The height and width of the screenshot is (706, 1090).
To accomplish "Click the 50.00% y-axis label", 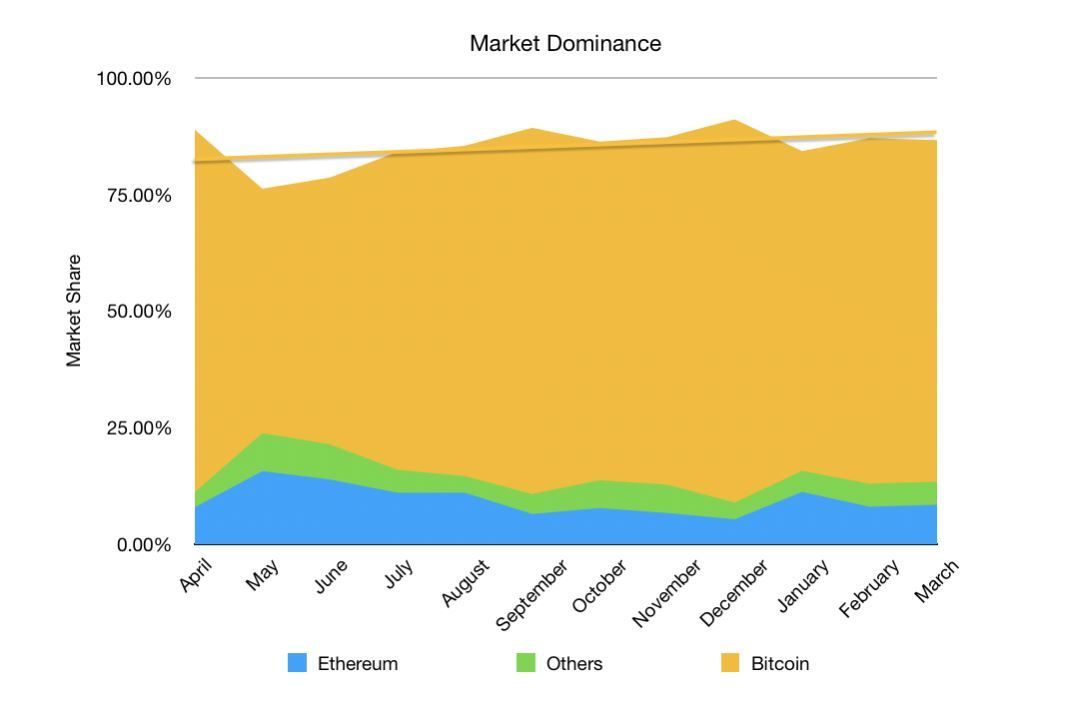I will (x=138, y=311).
